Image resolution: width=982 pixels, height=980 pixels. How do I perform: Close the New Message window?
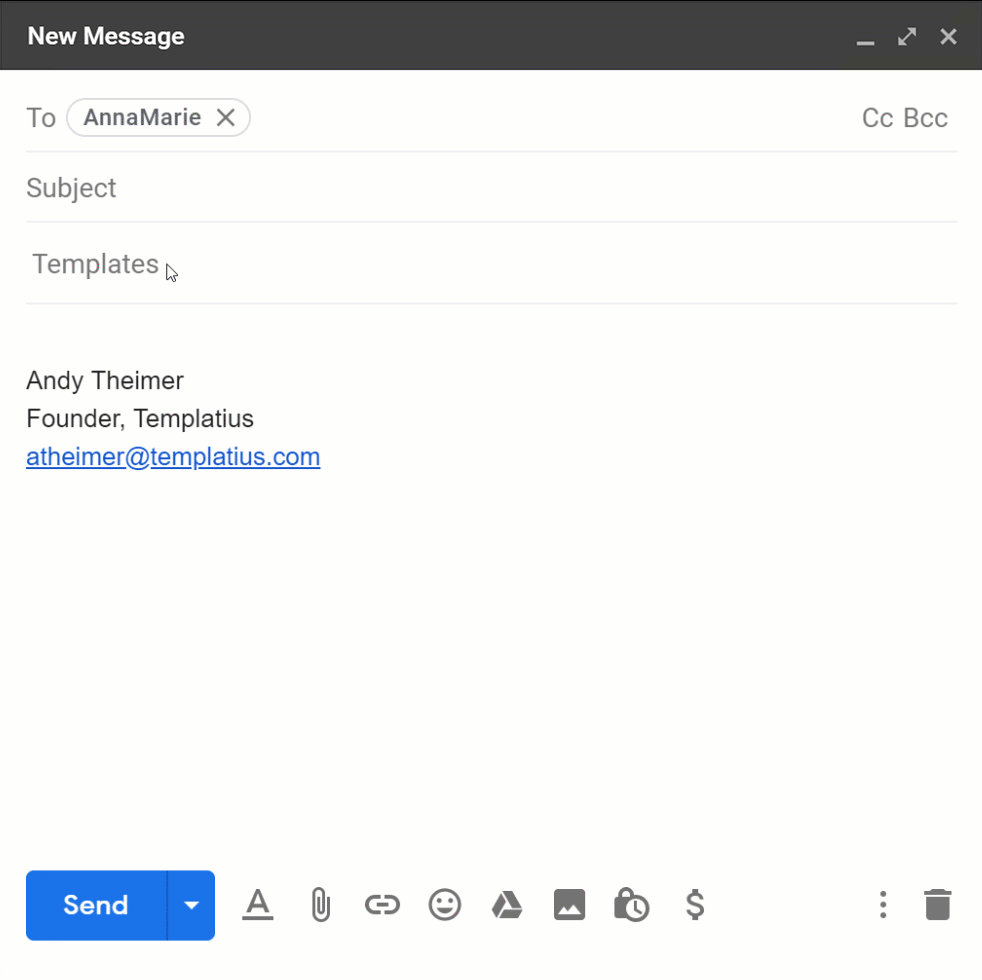[948, 36]
